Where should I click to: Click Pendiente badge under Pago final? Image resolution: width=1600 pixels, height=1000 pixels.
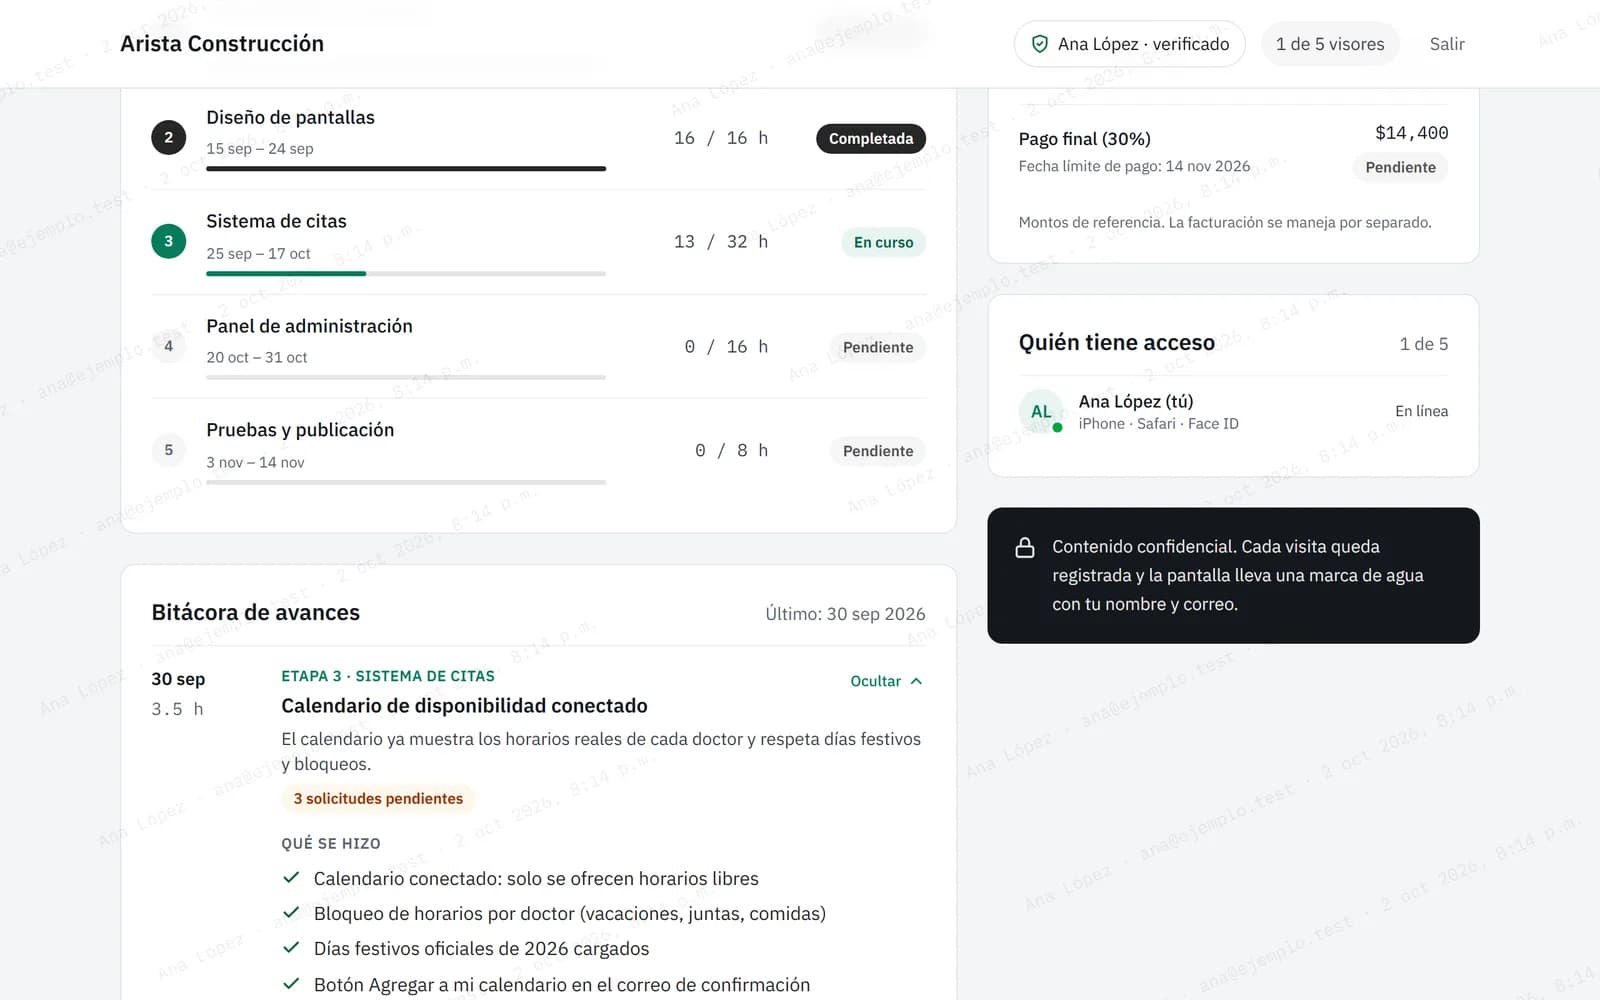click(x=1400, y=167)
